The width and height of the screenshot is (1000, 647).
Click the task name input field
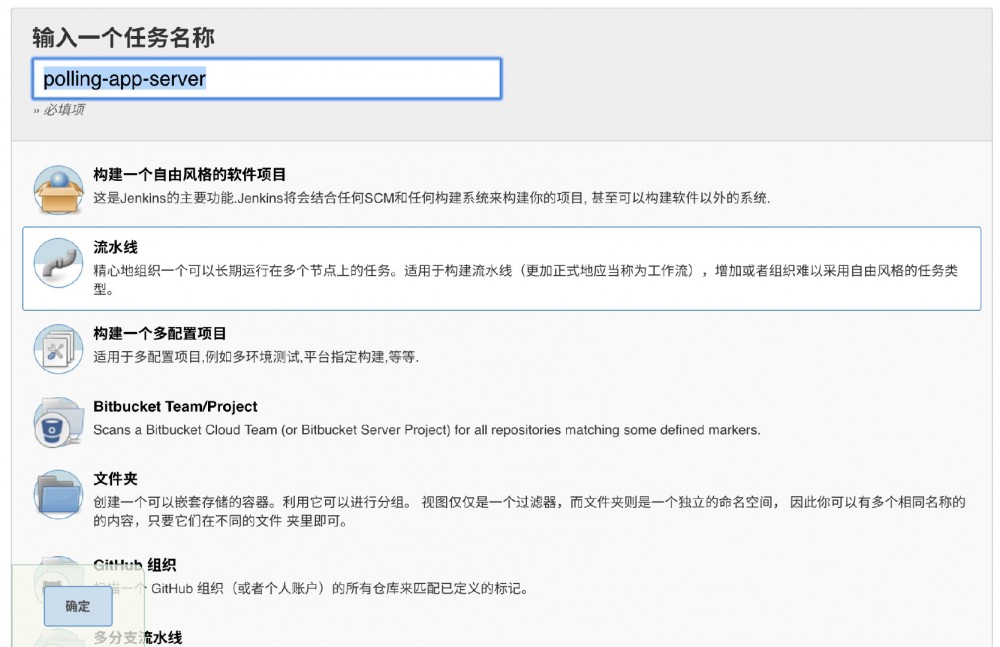tap(267, 79)
